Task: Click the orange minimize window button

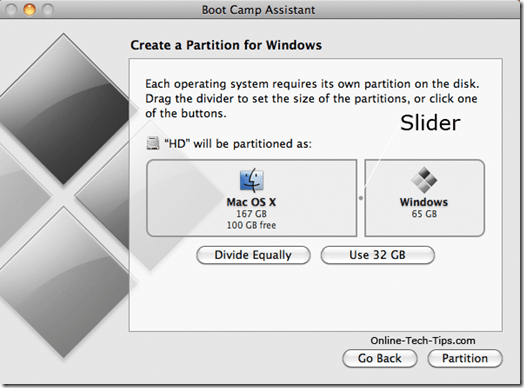Action: (29, 9)
